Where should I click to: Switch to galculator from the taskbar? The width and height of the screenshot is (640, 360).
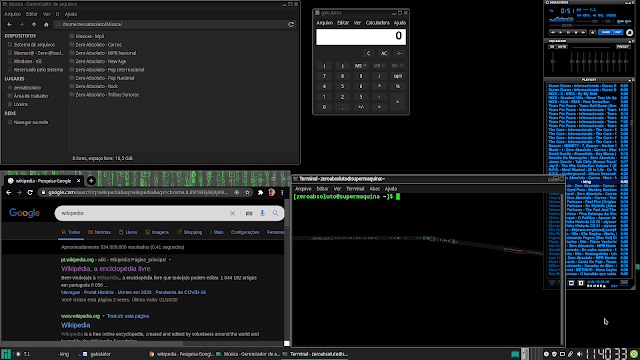pyautogui.click(x=97, y=354)
